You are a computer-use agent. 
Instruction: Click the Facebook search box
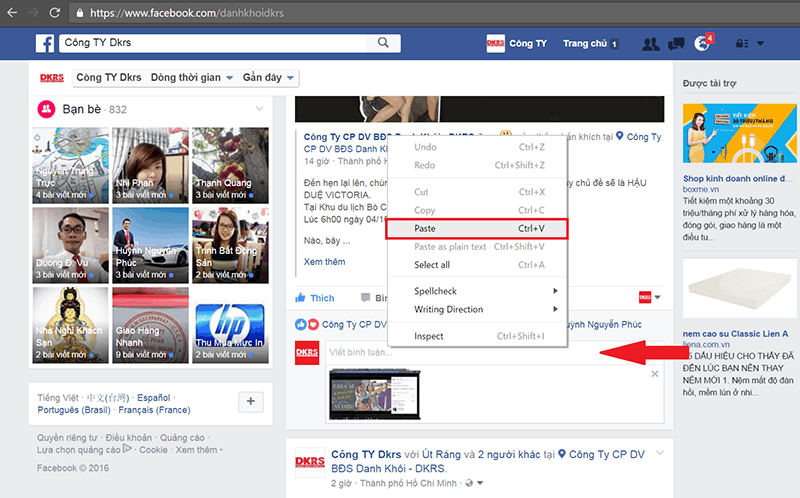[x=213, y=43]
